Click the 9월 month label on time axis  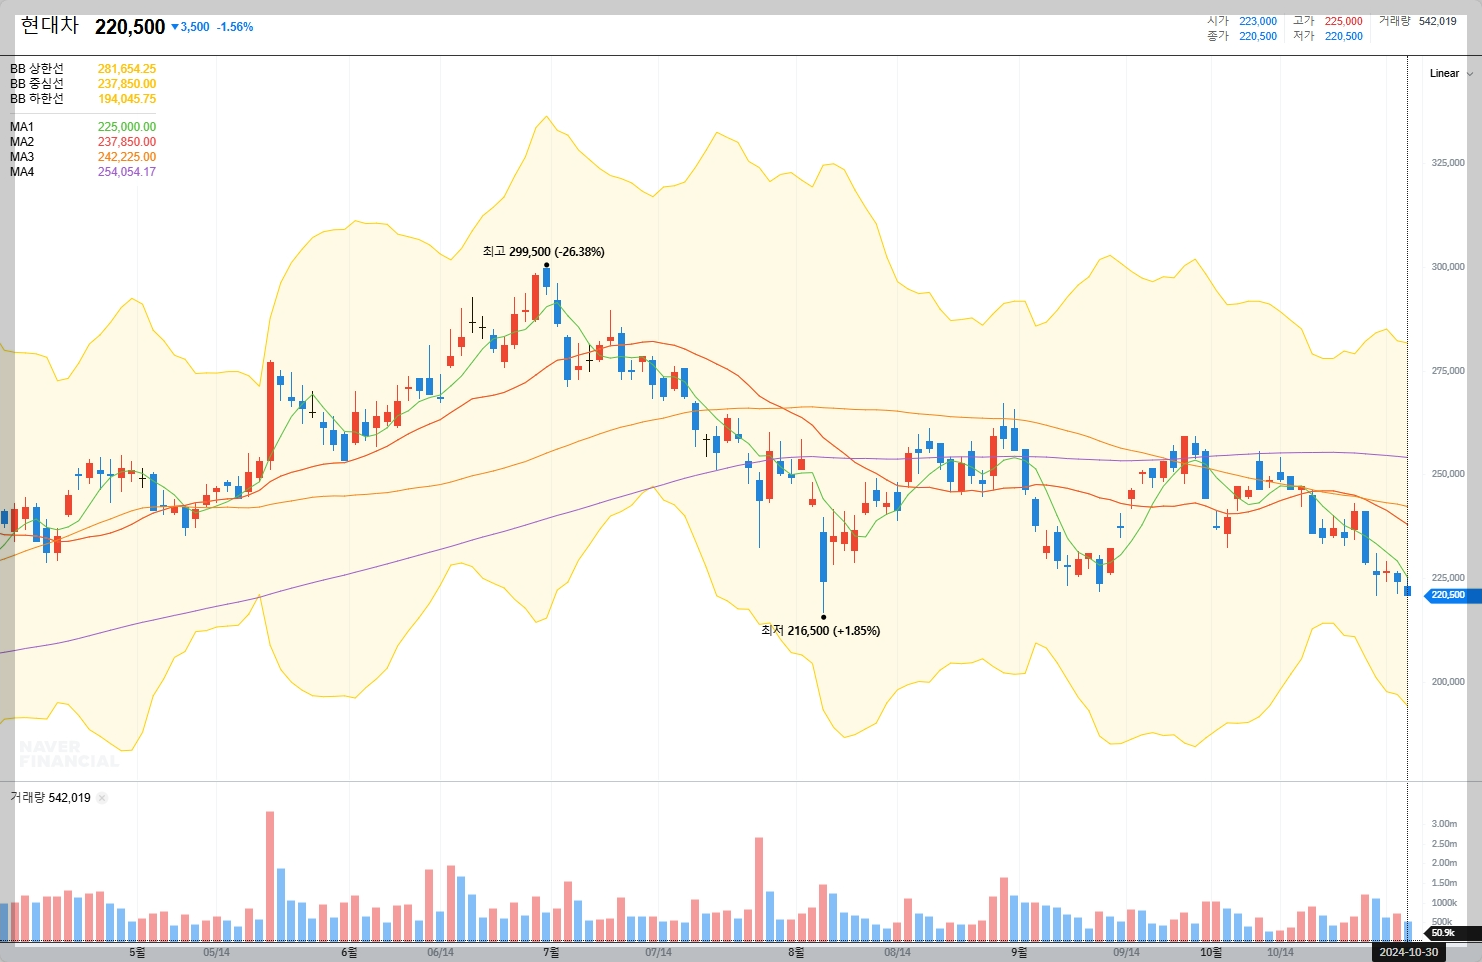click(x=1019, y=952)
